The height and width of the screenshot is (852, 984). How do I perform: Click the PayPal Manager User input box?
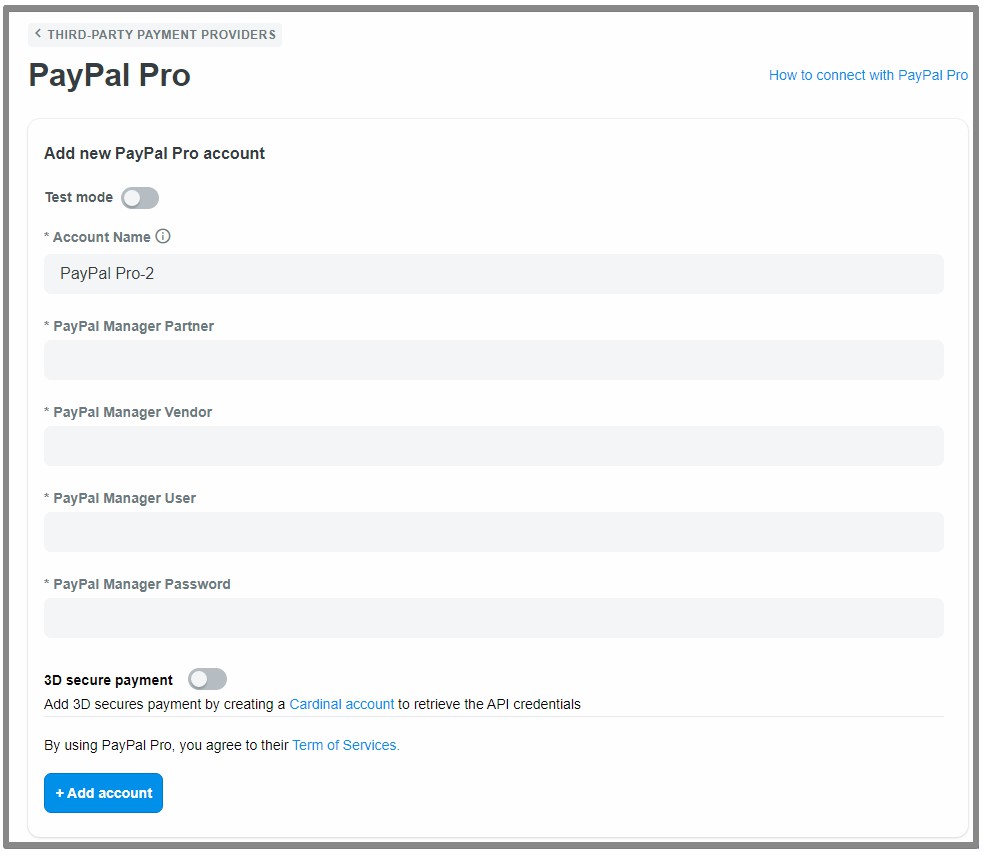(493, 532)
